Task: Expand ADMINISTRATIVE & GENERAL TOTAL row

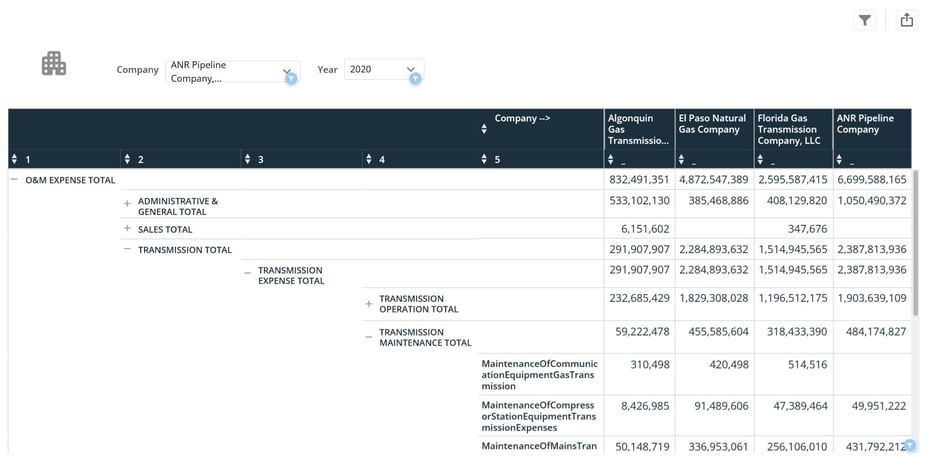Action: click(127, 203)
